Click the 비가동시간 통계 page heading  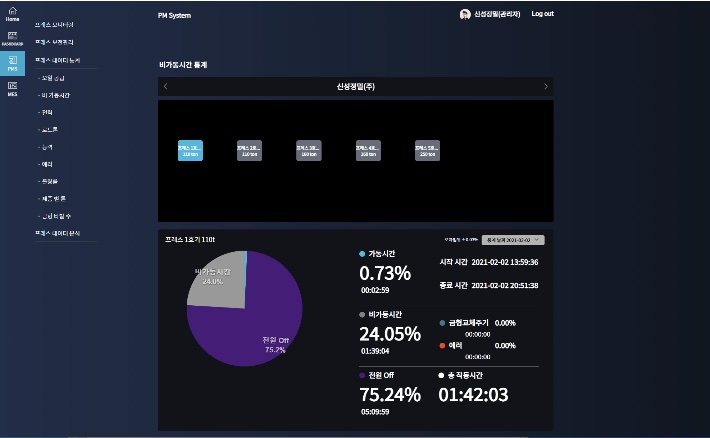[183, 65]
